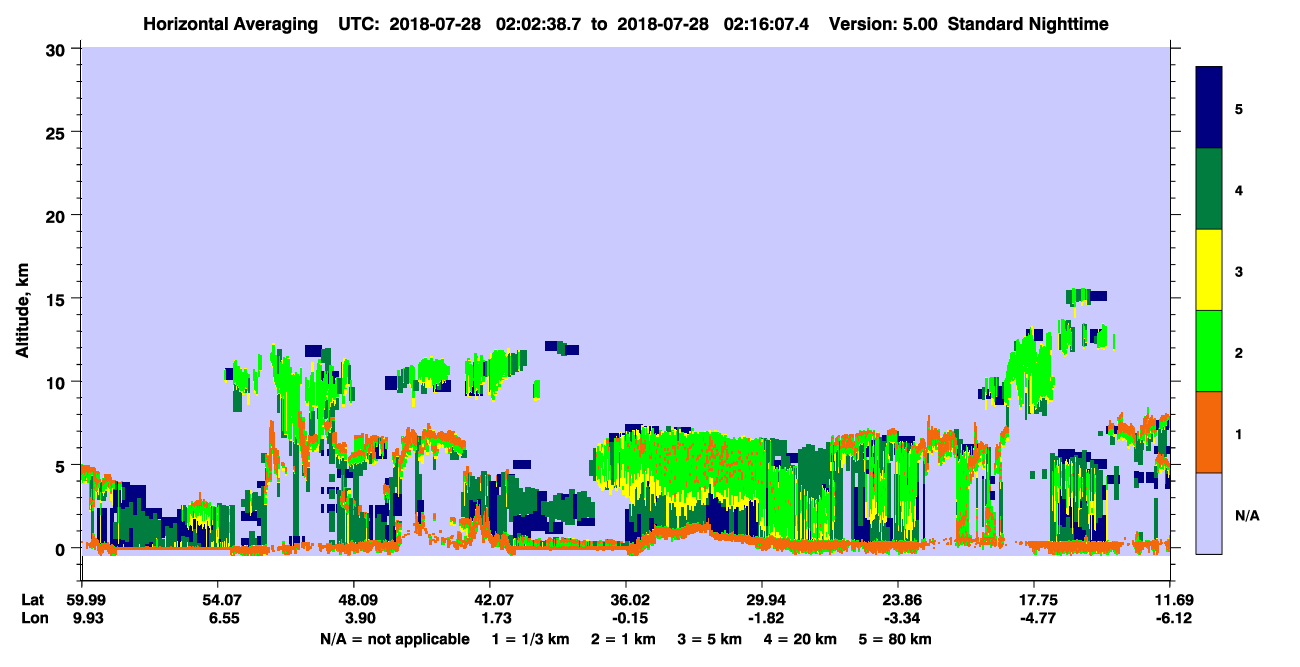Click the '4 = 20 km' legend text
Screen dimensions: 1300x667
coord(800,639)
